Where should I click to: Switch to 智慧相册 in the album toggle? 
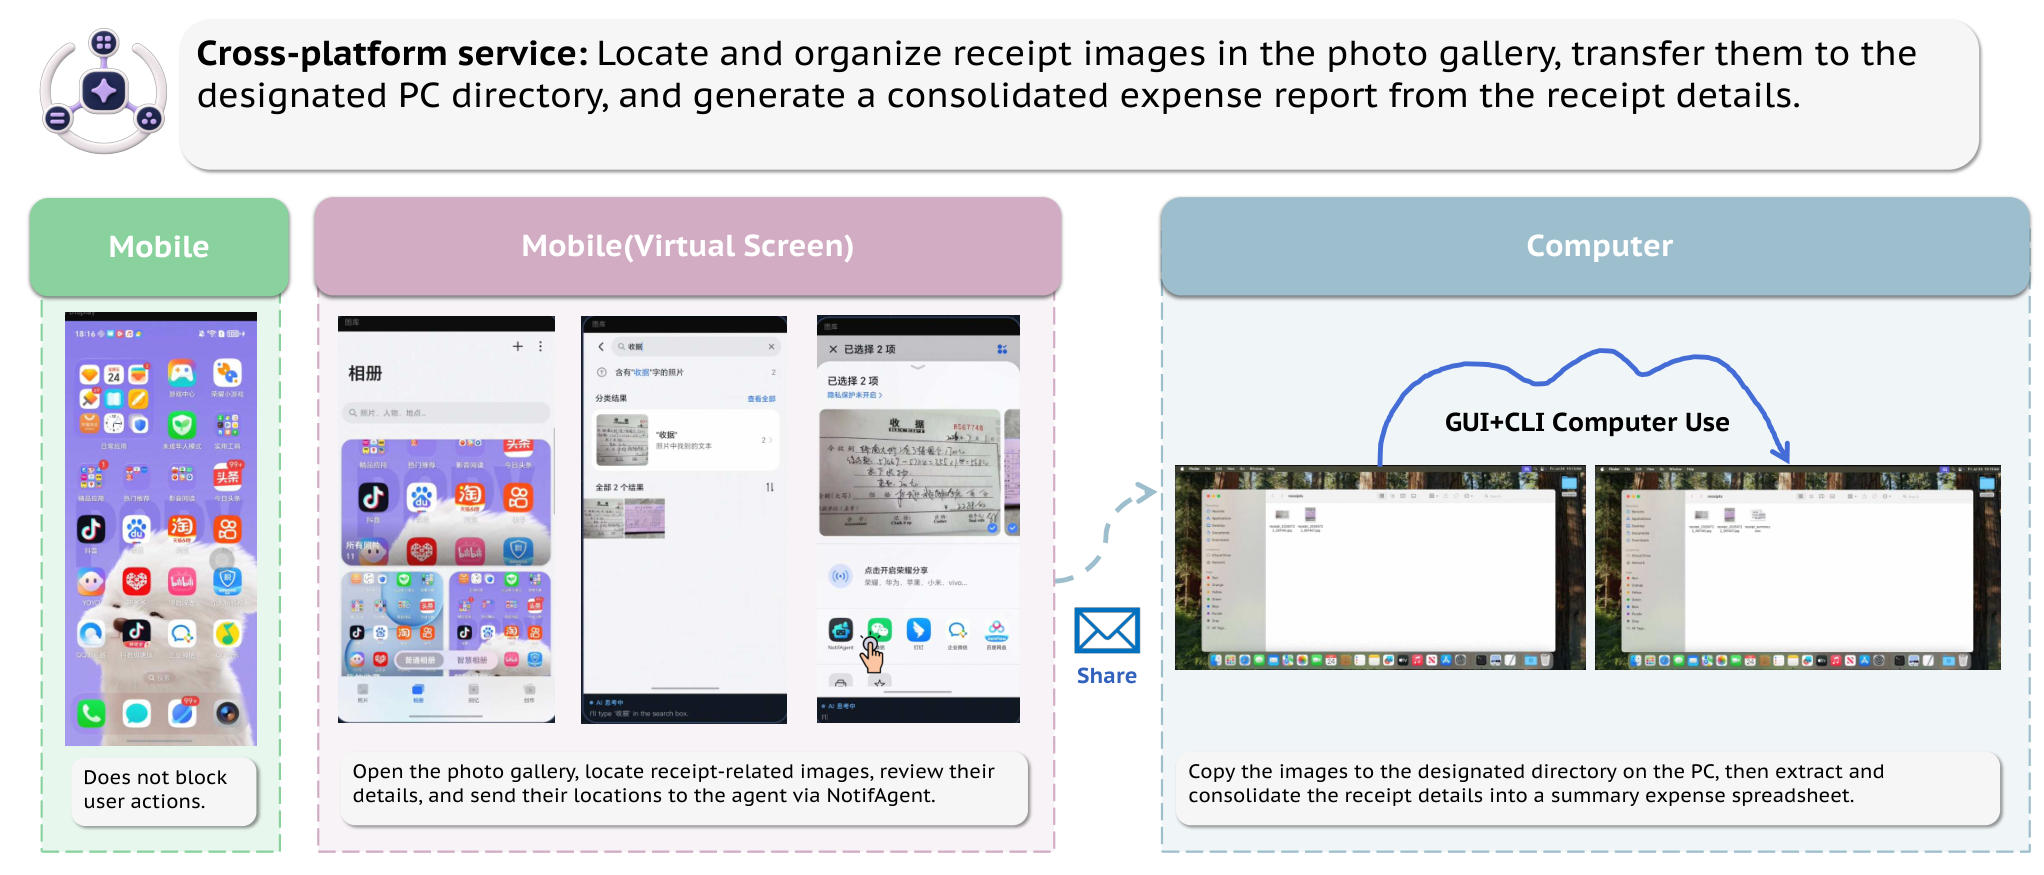472,661
